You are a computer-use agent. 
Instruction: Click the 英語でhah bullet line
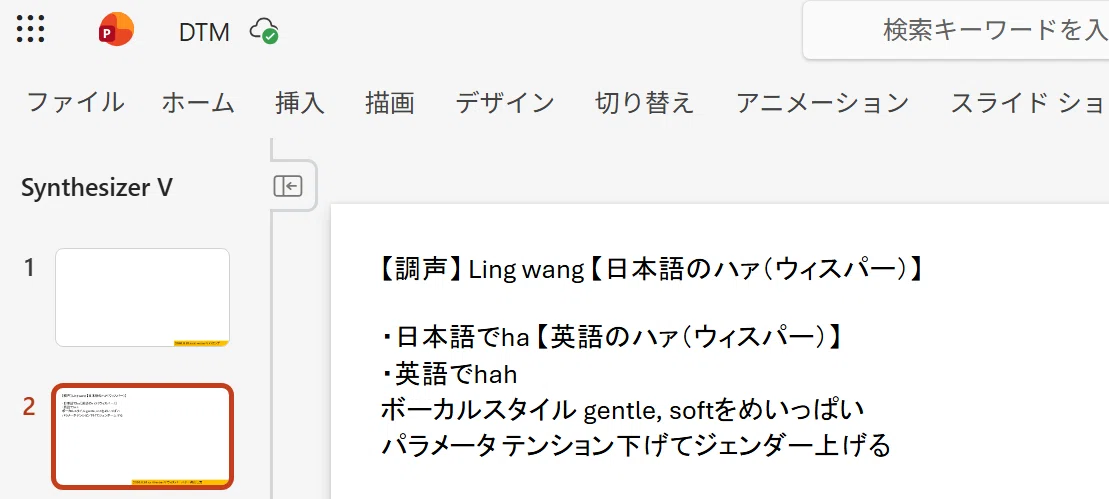[449, 374]
